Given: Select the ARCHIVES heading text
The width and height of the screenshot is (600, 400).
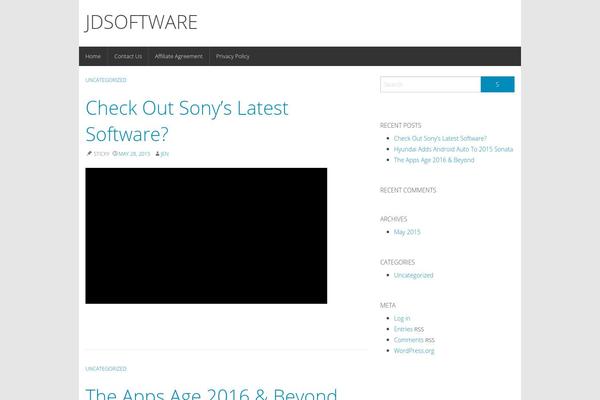Looking at the screenshot, I should pyautogui.click(x=393, y=219).
